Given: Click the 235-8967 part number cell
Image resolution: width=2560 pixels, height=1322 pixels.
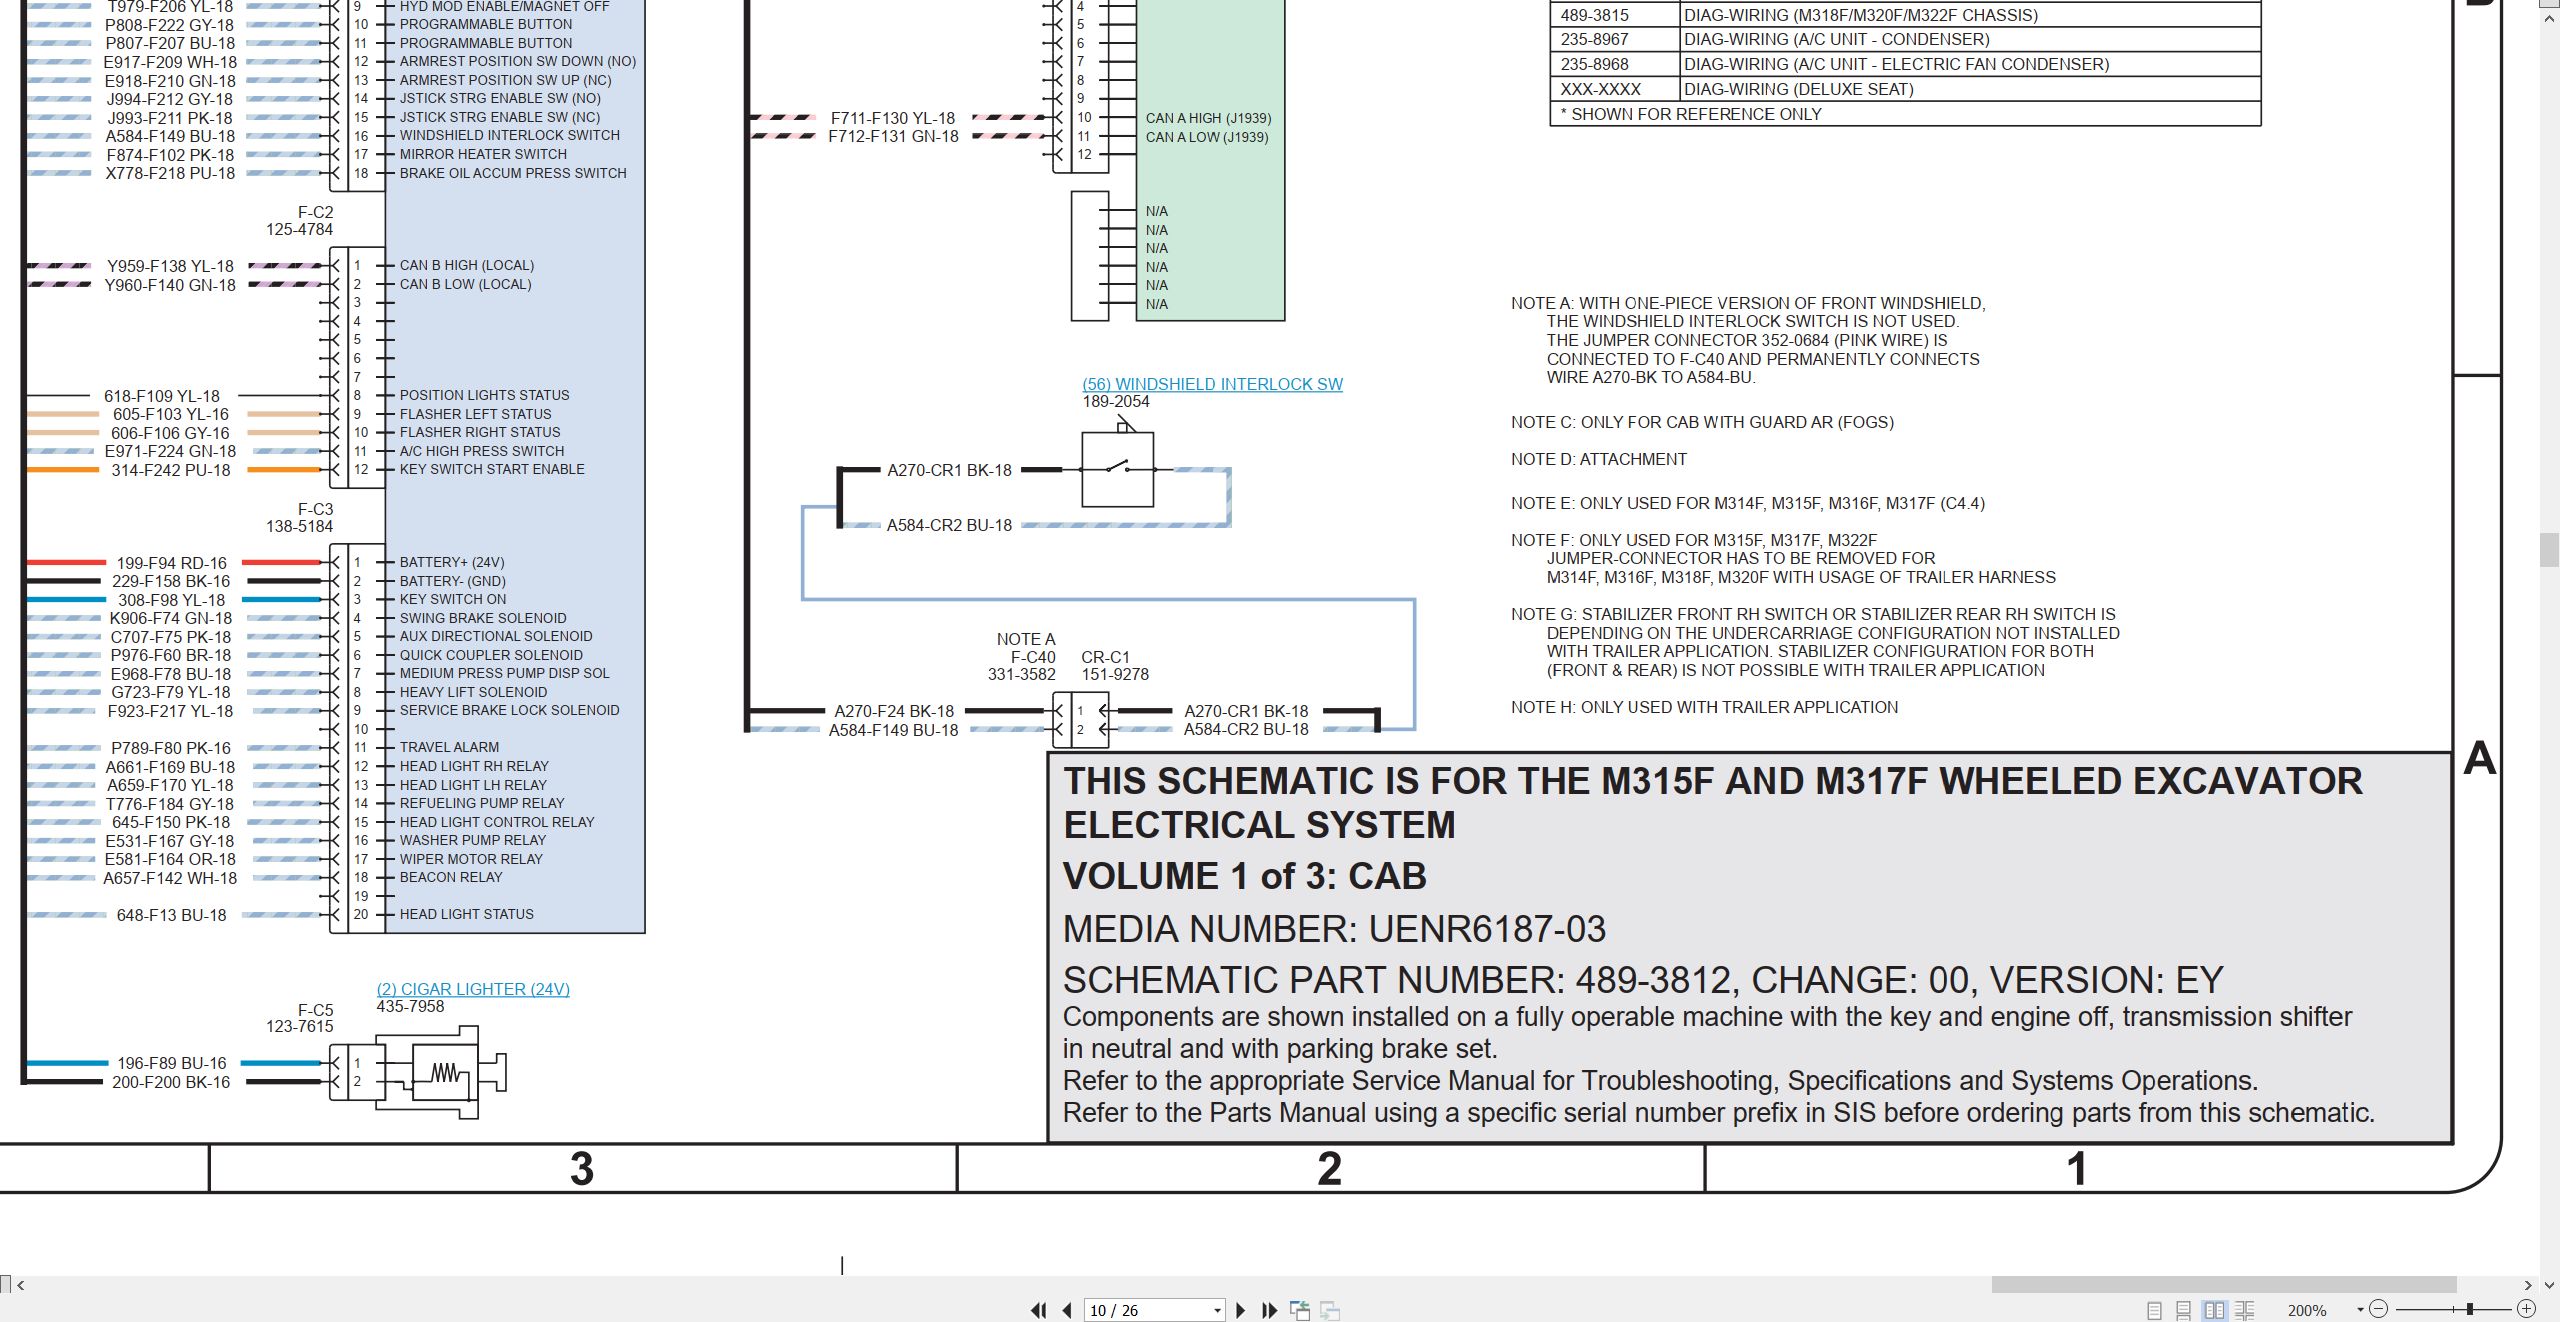Looking at the screenshot, I should 1614,39.
